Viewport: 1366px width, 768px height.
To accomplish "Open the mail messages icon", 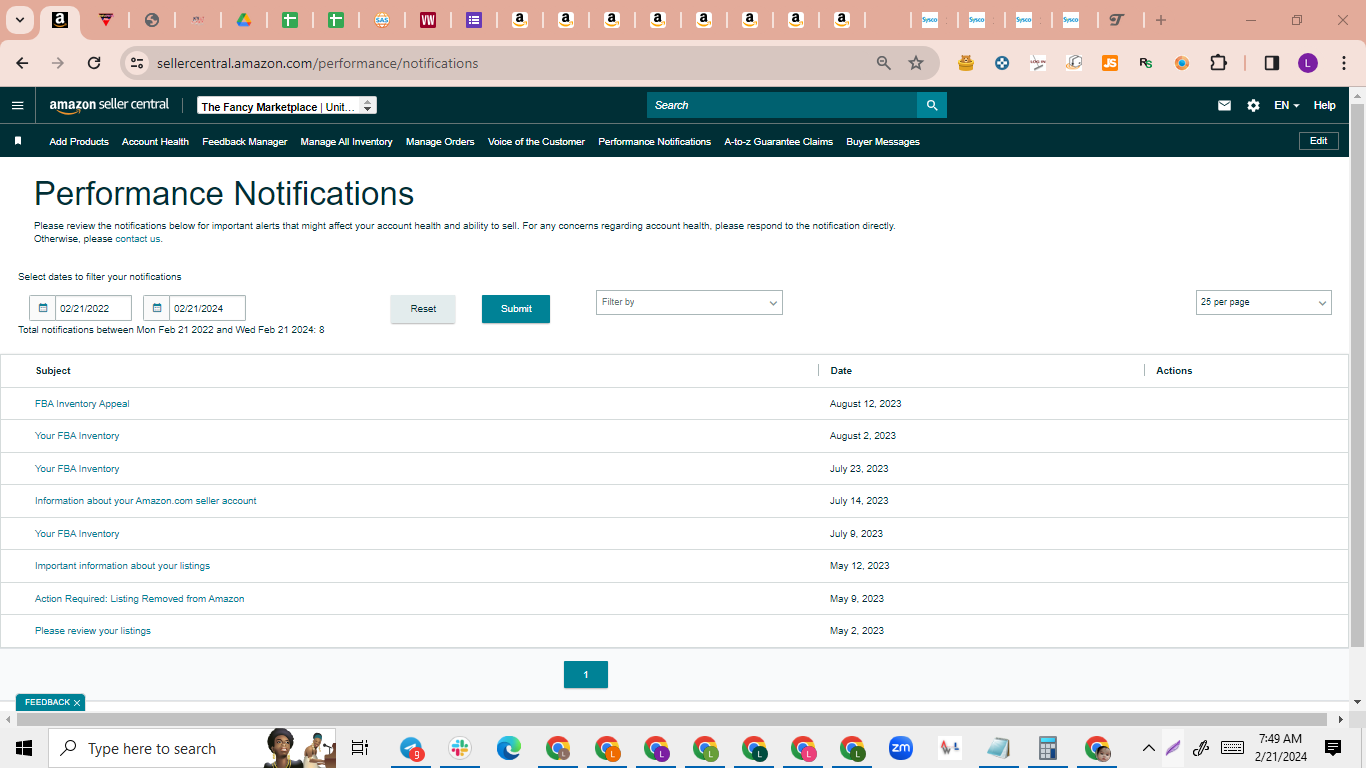I will pyautogui.click(x=1224, y=105).
